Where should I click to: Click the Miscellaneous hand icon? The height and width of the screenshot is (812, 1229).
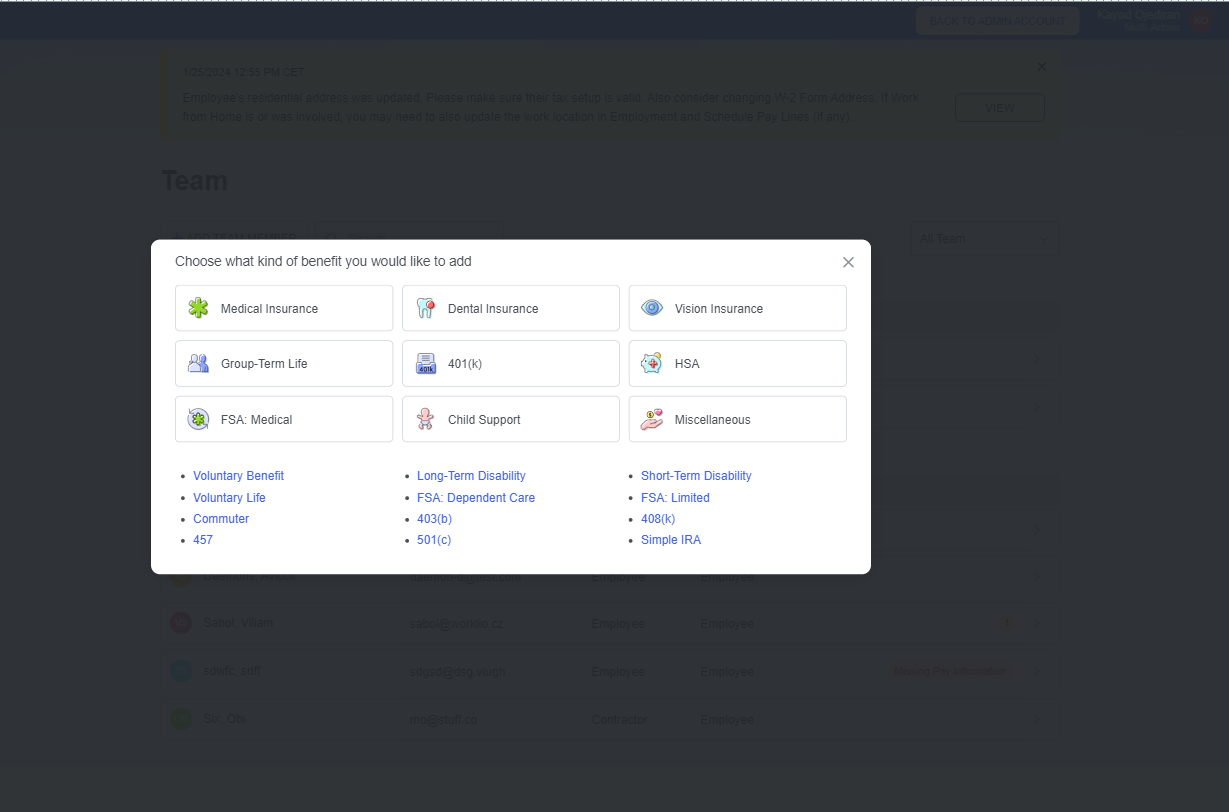[x=652, y=419]
